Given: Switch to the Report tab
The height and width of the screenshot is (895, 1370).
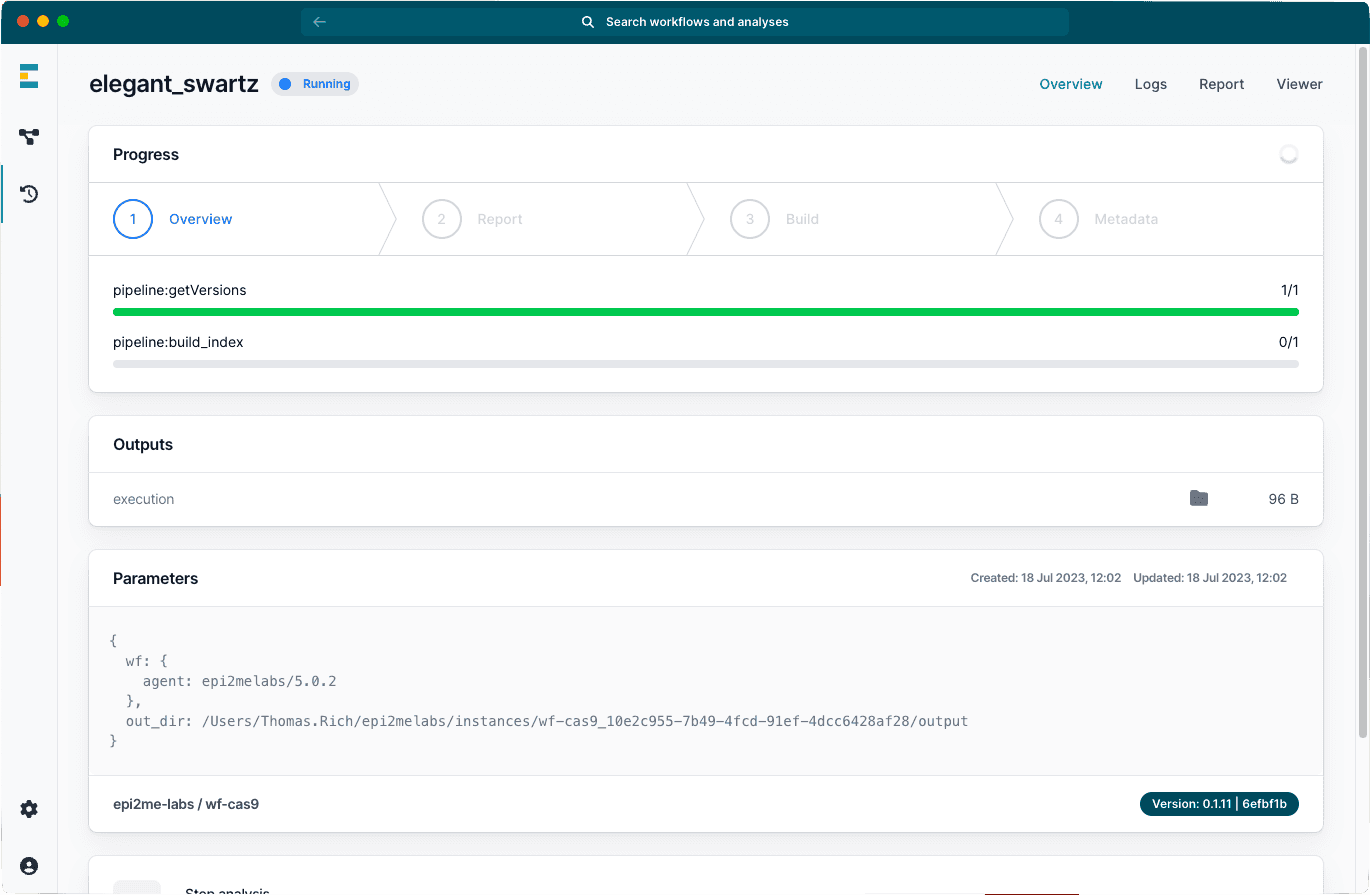Looking at the screenshot, I should click(x=1221, y=84).
